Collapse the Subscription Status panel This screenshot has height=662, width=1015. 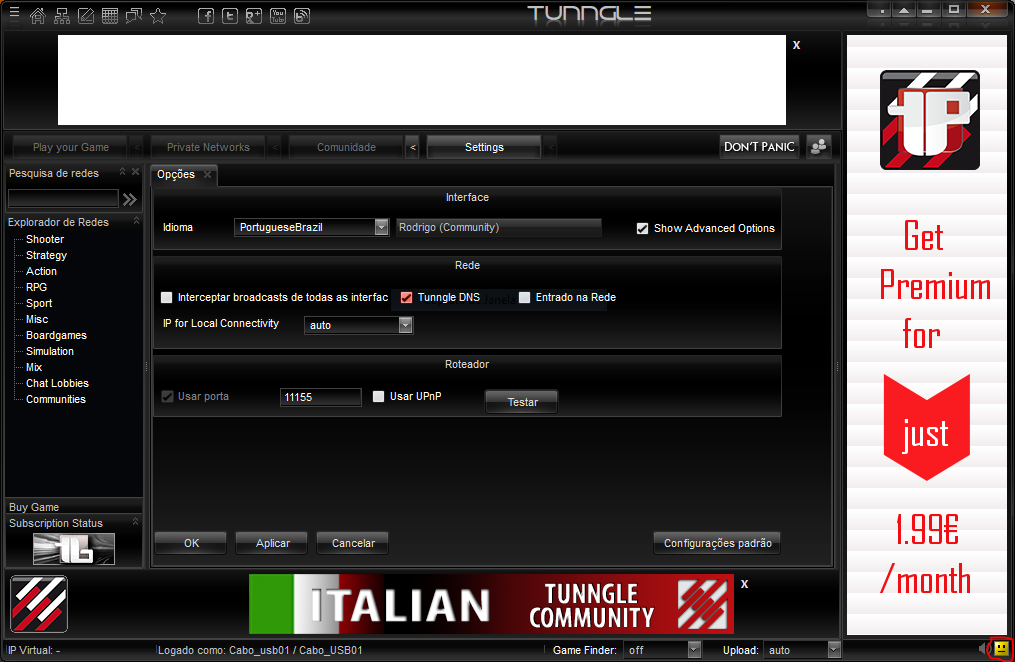[135, 521]
